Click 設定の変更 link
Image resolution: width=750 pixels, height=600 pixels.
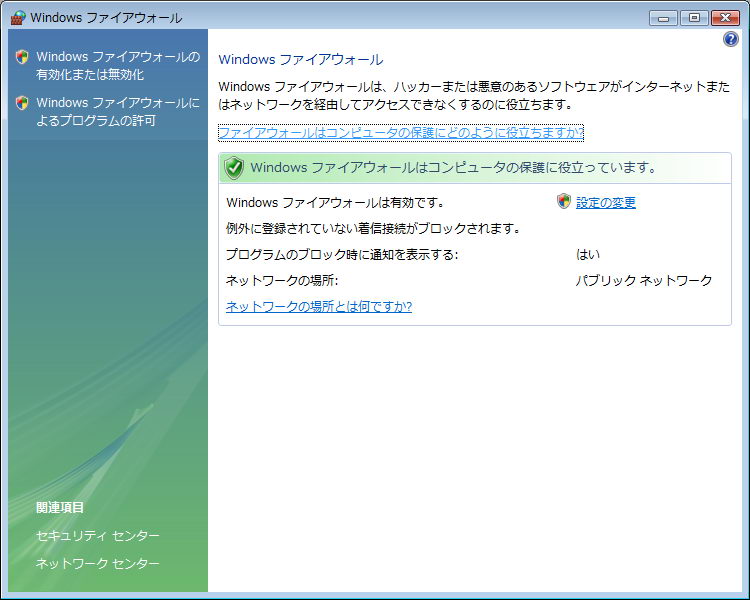point(606,203)
